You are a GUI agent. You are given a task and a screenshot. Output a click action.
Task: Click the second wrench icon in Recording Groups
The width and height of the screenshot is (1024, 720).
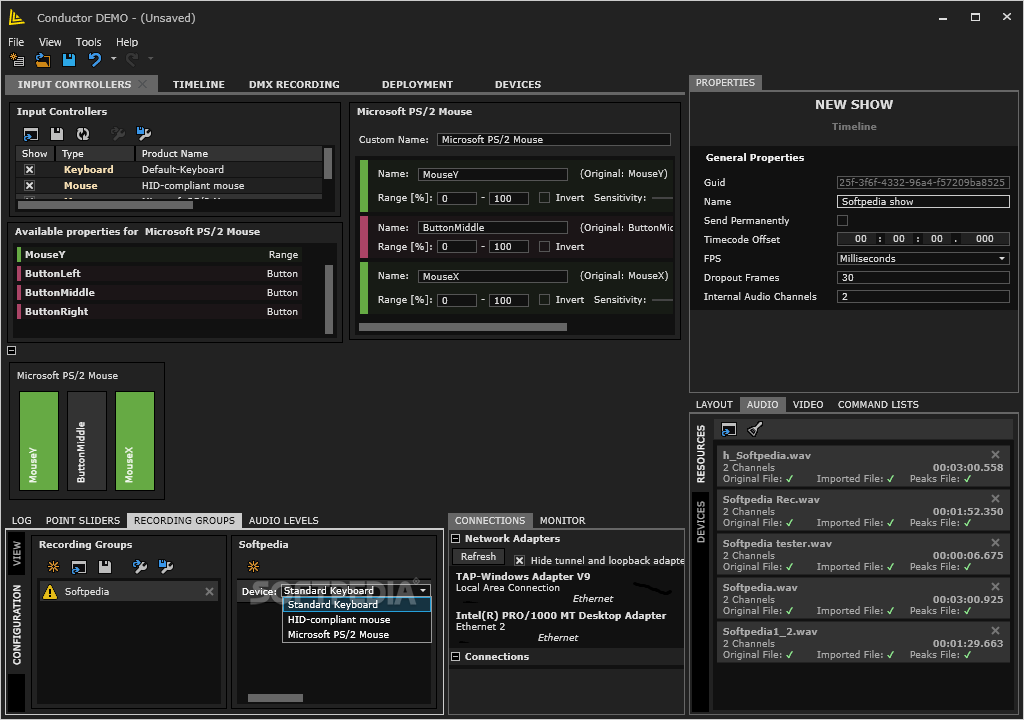[165, 566]
